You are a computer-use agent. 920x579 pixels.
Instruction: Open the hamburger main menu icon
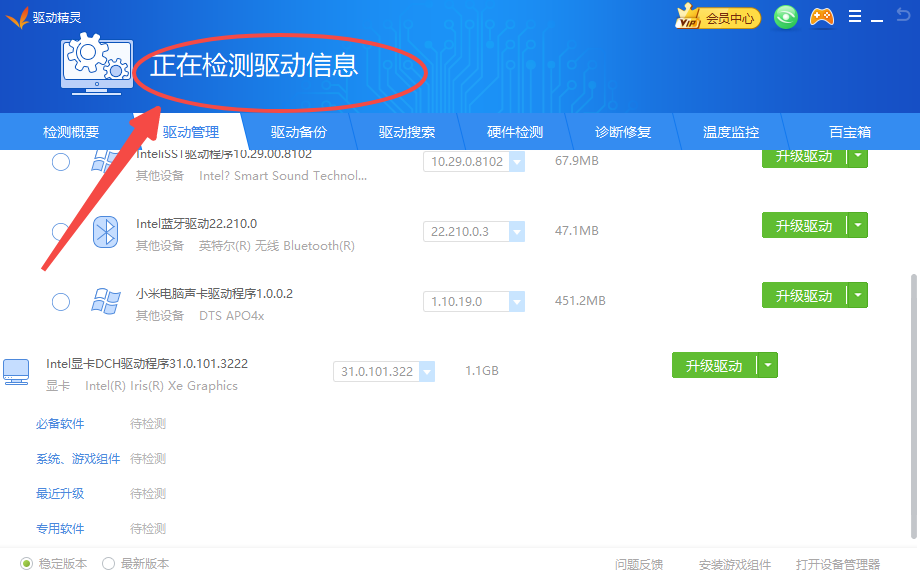(x=855, y=17)
